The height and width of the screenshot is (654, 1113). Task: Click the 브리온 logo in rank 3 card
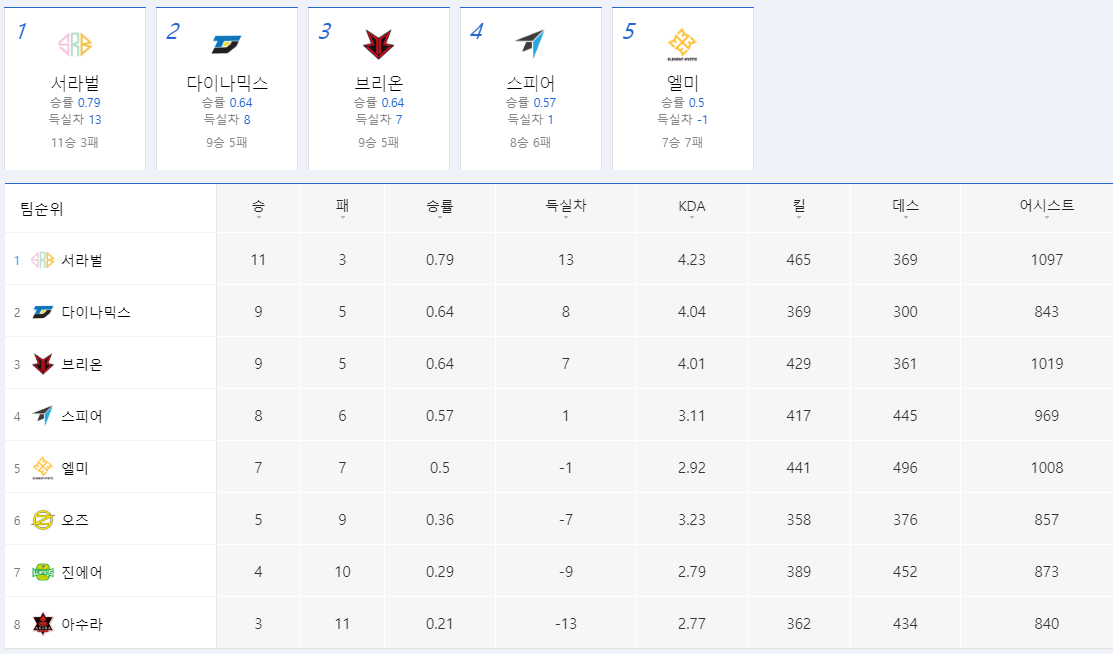(378, 44)
